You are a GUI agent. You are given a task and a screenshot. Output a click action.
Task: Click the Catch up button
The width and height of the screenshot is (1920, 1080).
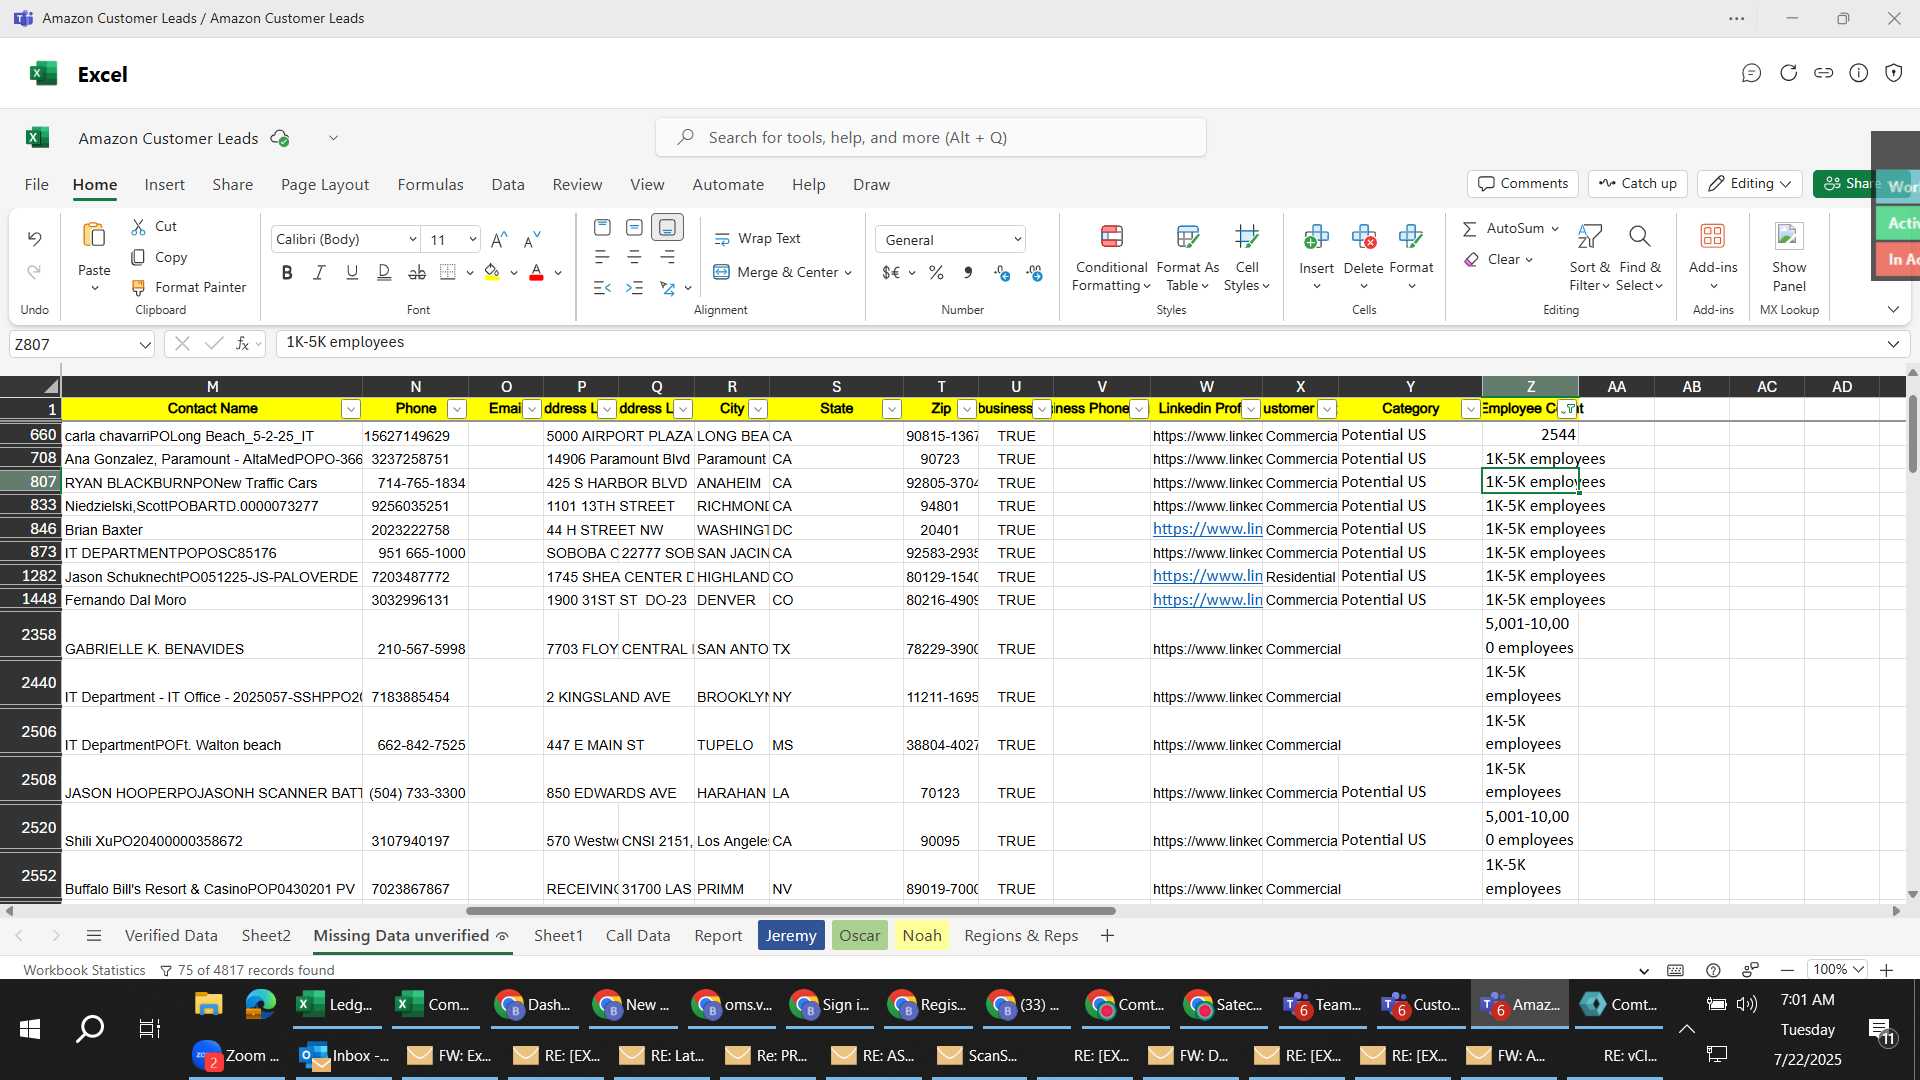click(1637, 184)
